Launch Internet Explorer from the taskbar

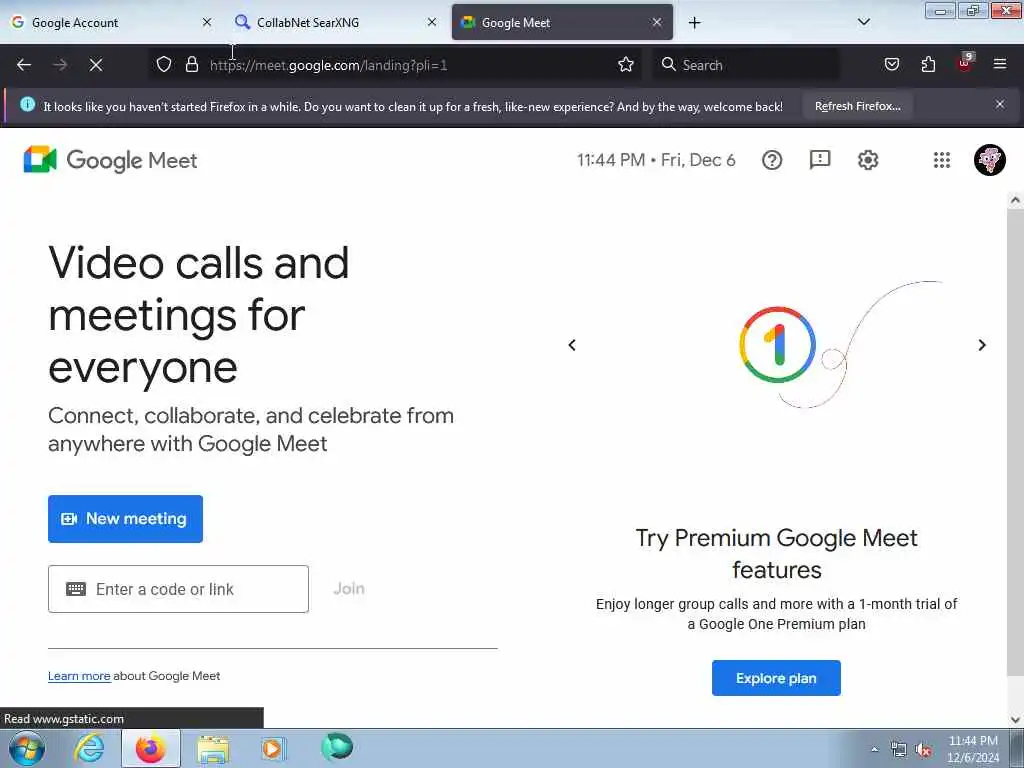click(x=89, y=748)
